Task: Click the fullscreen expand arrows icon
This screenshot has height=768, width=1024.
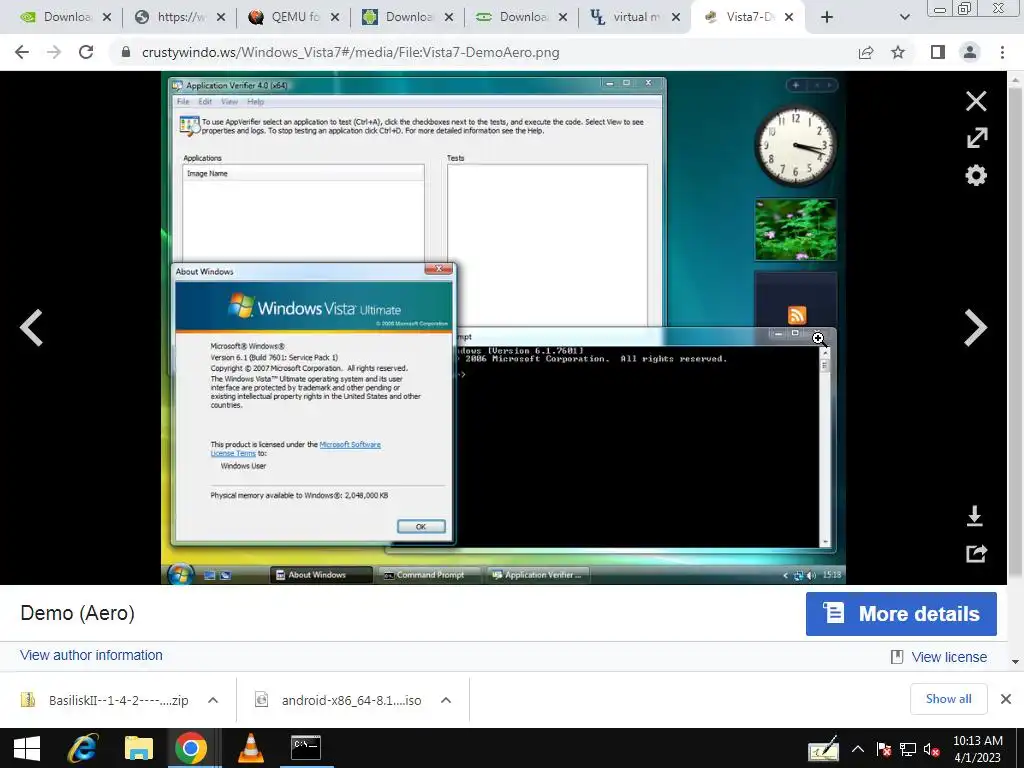Action: pos(977,138)
